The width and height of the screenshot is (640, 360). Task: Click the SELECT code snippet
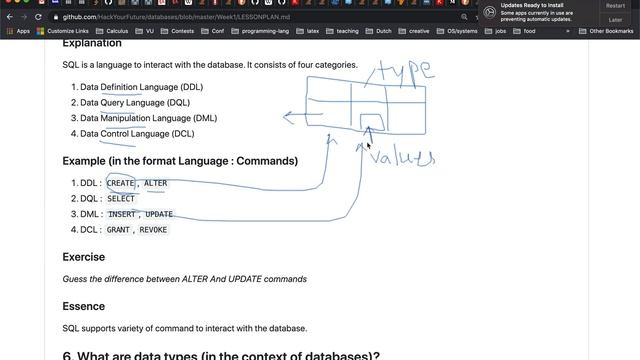point(121,199)
